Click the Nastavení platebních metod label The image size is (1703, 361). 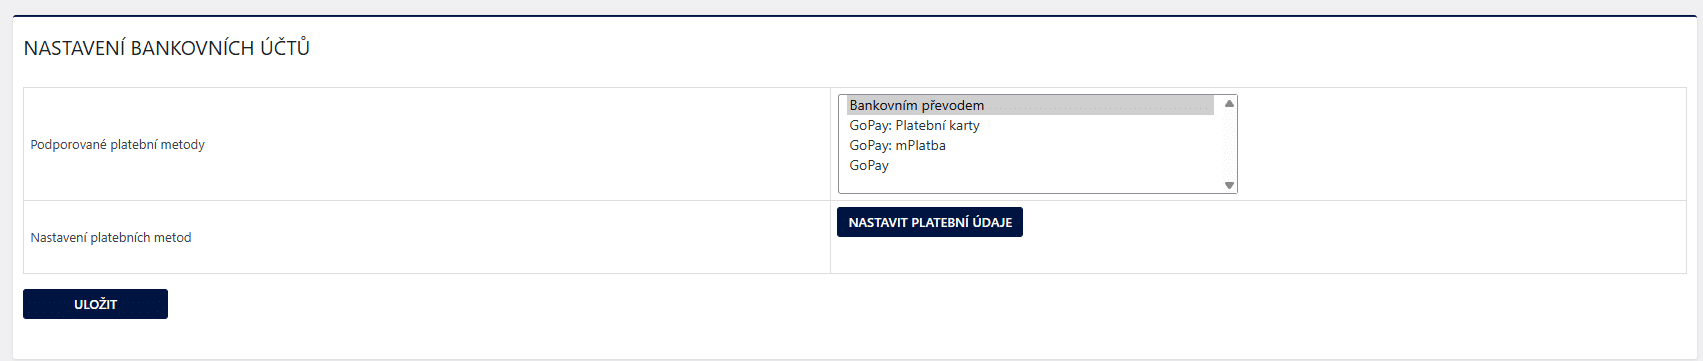[x=111, y=238]
